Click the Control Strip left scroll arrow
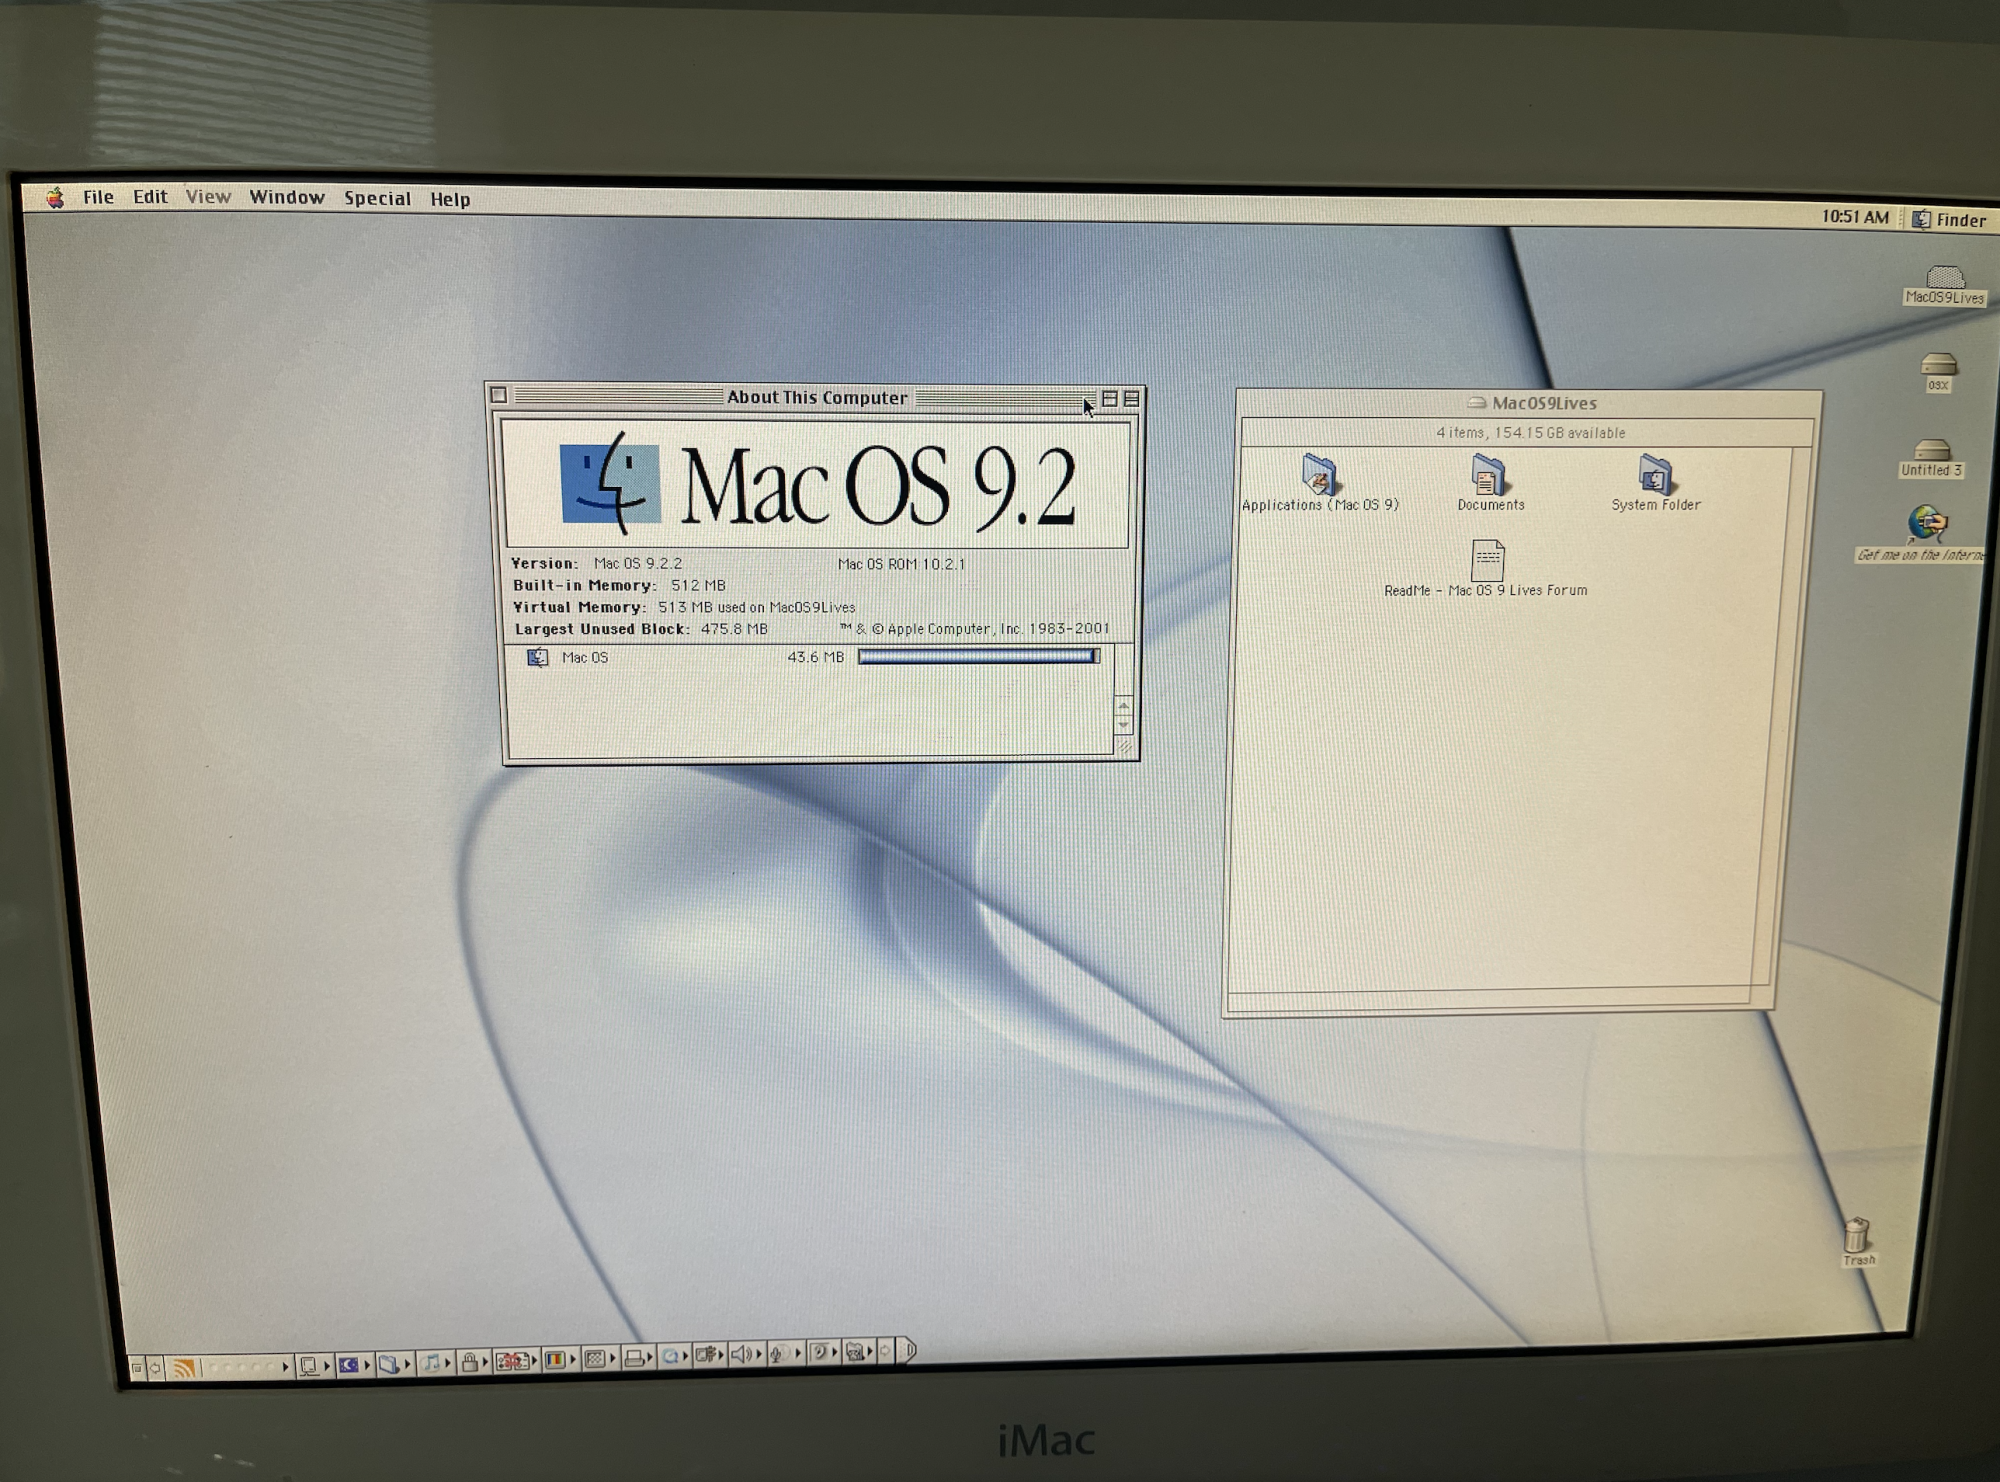The image size is (2000, 1482). [x=156, y=1368]
